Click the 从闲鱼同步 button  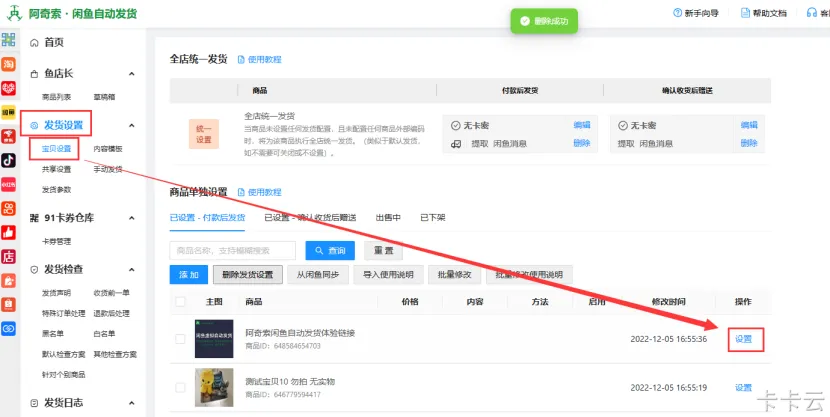[x=318, y=275]
